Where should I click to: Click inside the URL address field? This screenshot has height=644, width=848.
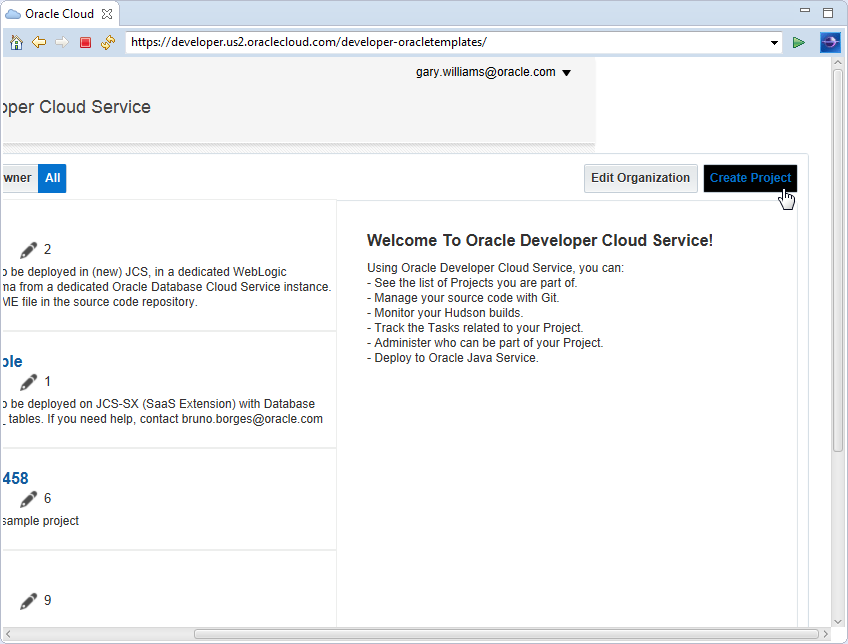[x=400, y=42]
